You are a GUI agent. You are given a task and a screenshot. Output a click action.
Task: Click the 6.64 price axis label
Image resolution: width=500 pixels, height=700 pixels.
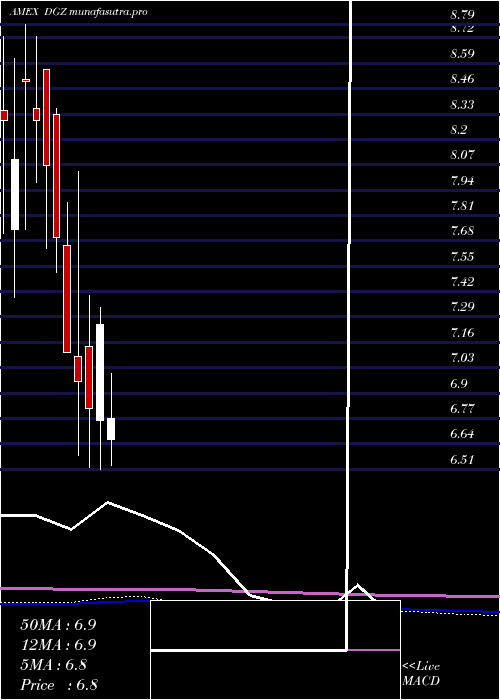coord(462,434)
